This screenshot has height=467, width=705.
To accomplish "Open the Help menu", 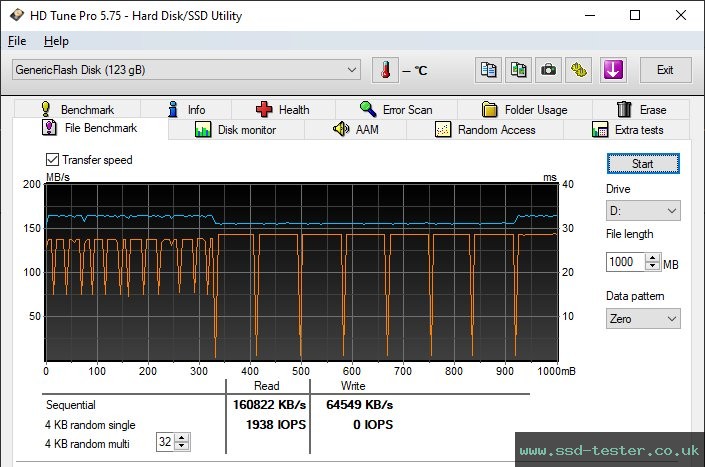I will pyautogui.click(x=56, y=41).
